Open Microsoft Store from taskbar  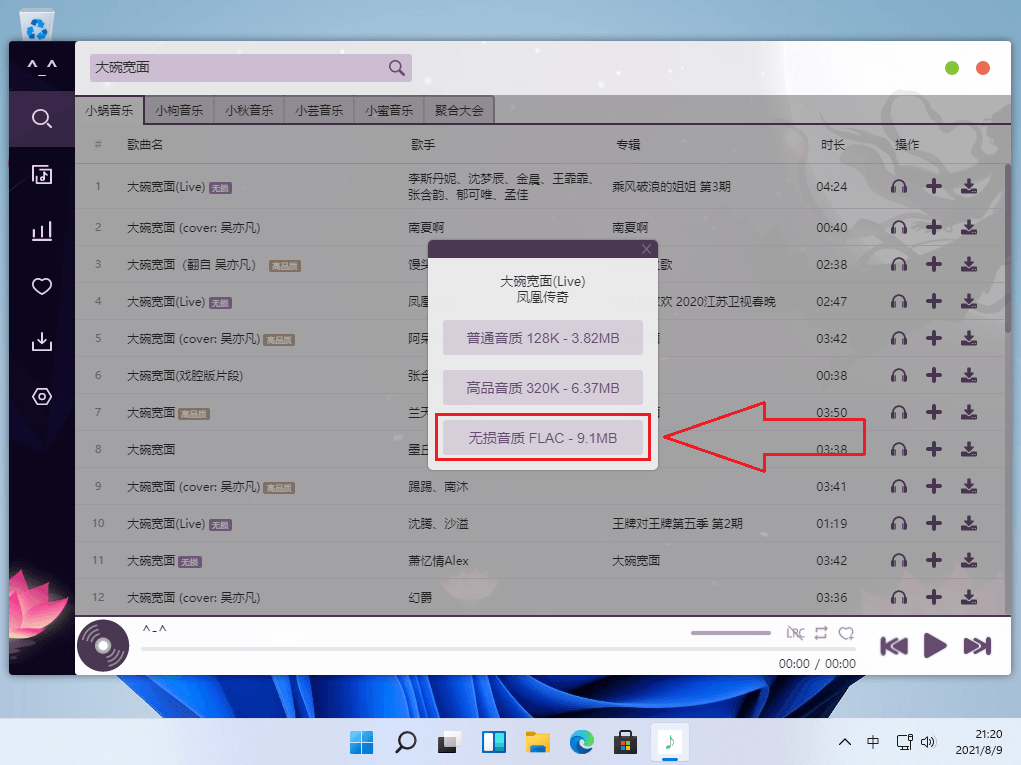[625, 742]
